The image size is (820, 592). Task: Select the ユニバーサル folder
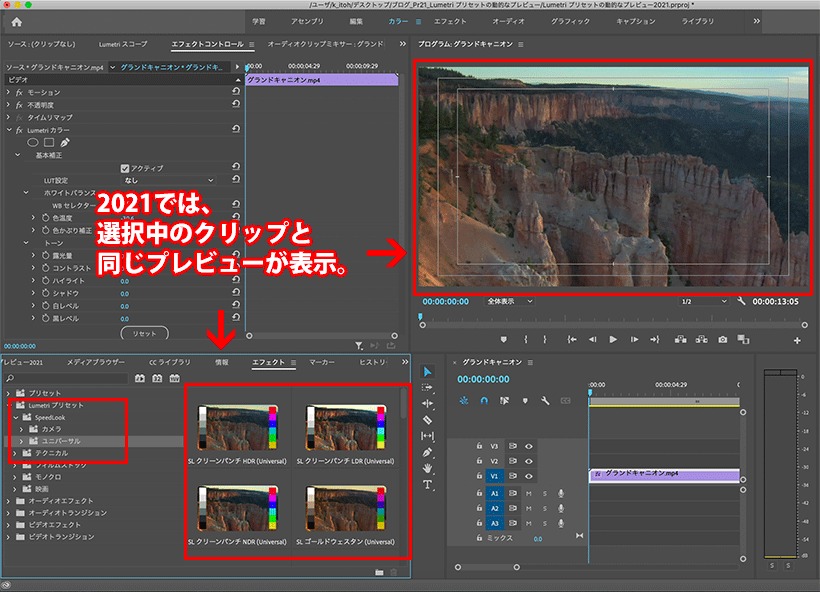tap(61, 441)
